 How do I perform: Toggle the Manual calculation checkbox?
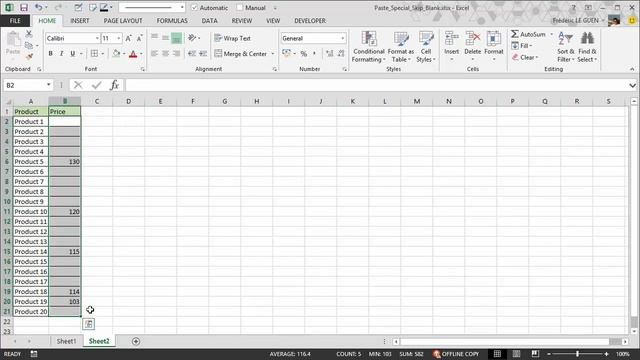coord(240,8)
